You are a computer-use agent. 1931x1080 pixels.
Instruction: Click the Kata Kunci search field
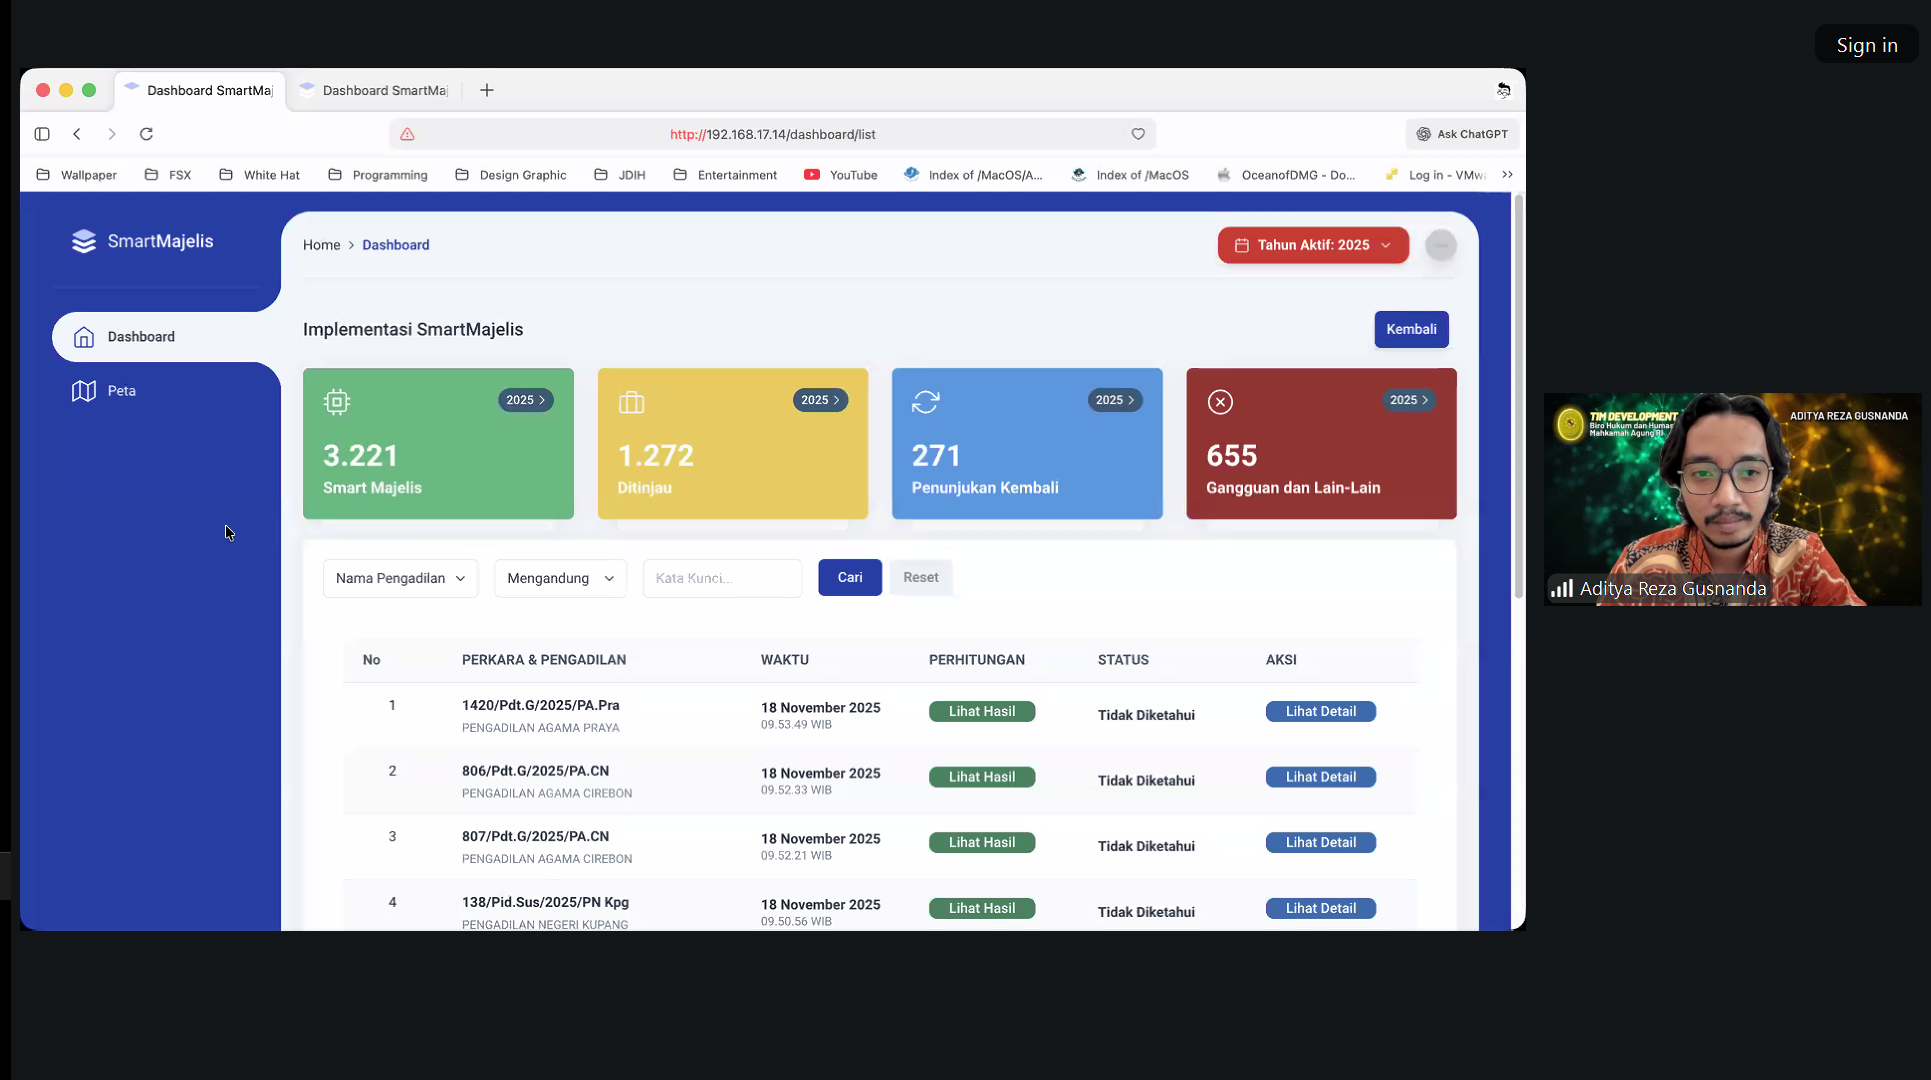(722, 578)
